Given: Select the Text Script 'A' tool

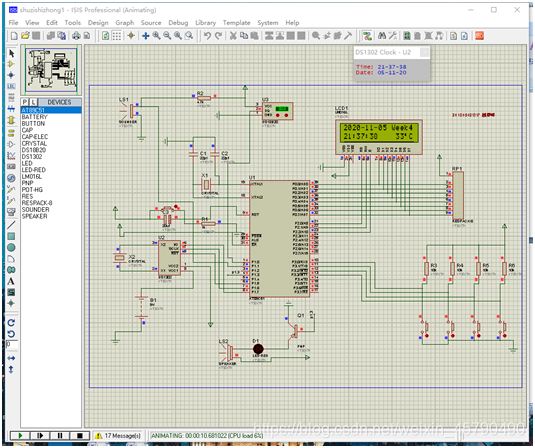Looking at the screenshot, I should coord(11,281).
